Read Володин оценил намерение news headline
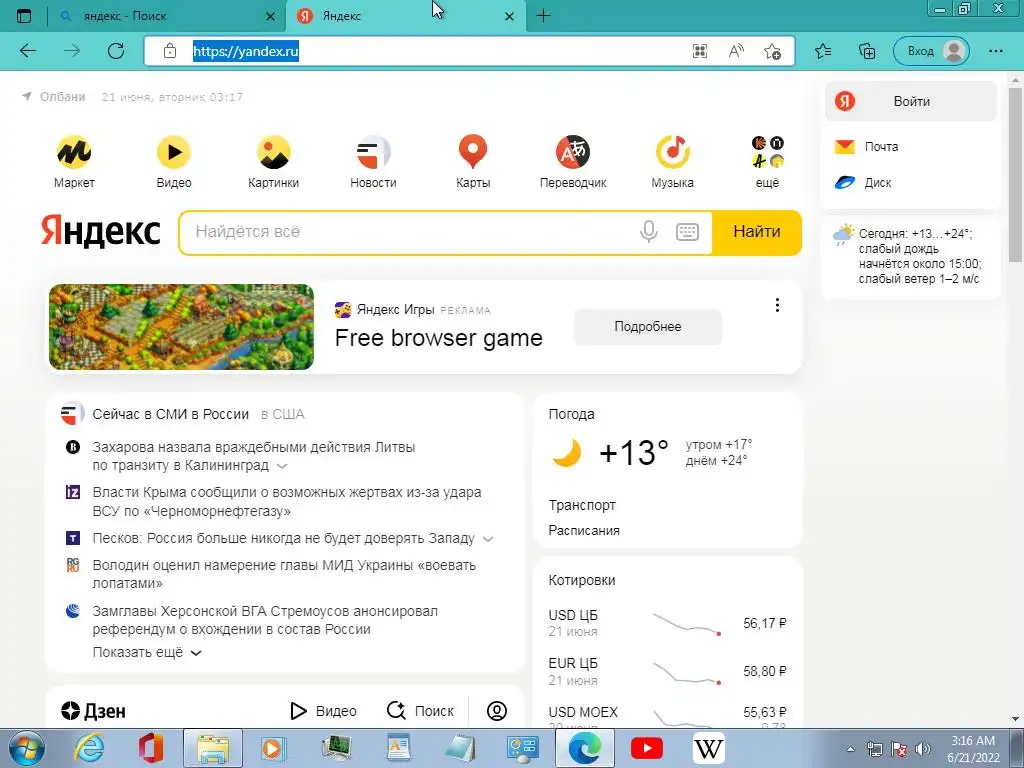Screen dimensions: 1024x768 click(284, 574)
